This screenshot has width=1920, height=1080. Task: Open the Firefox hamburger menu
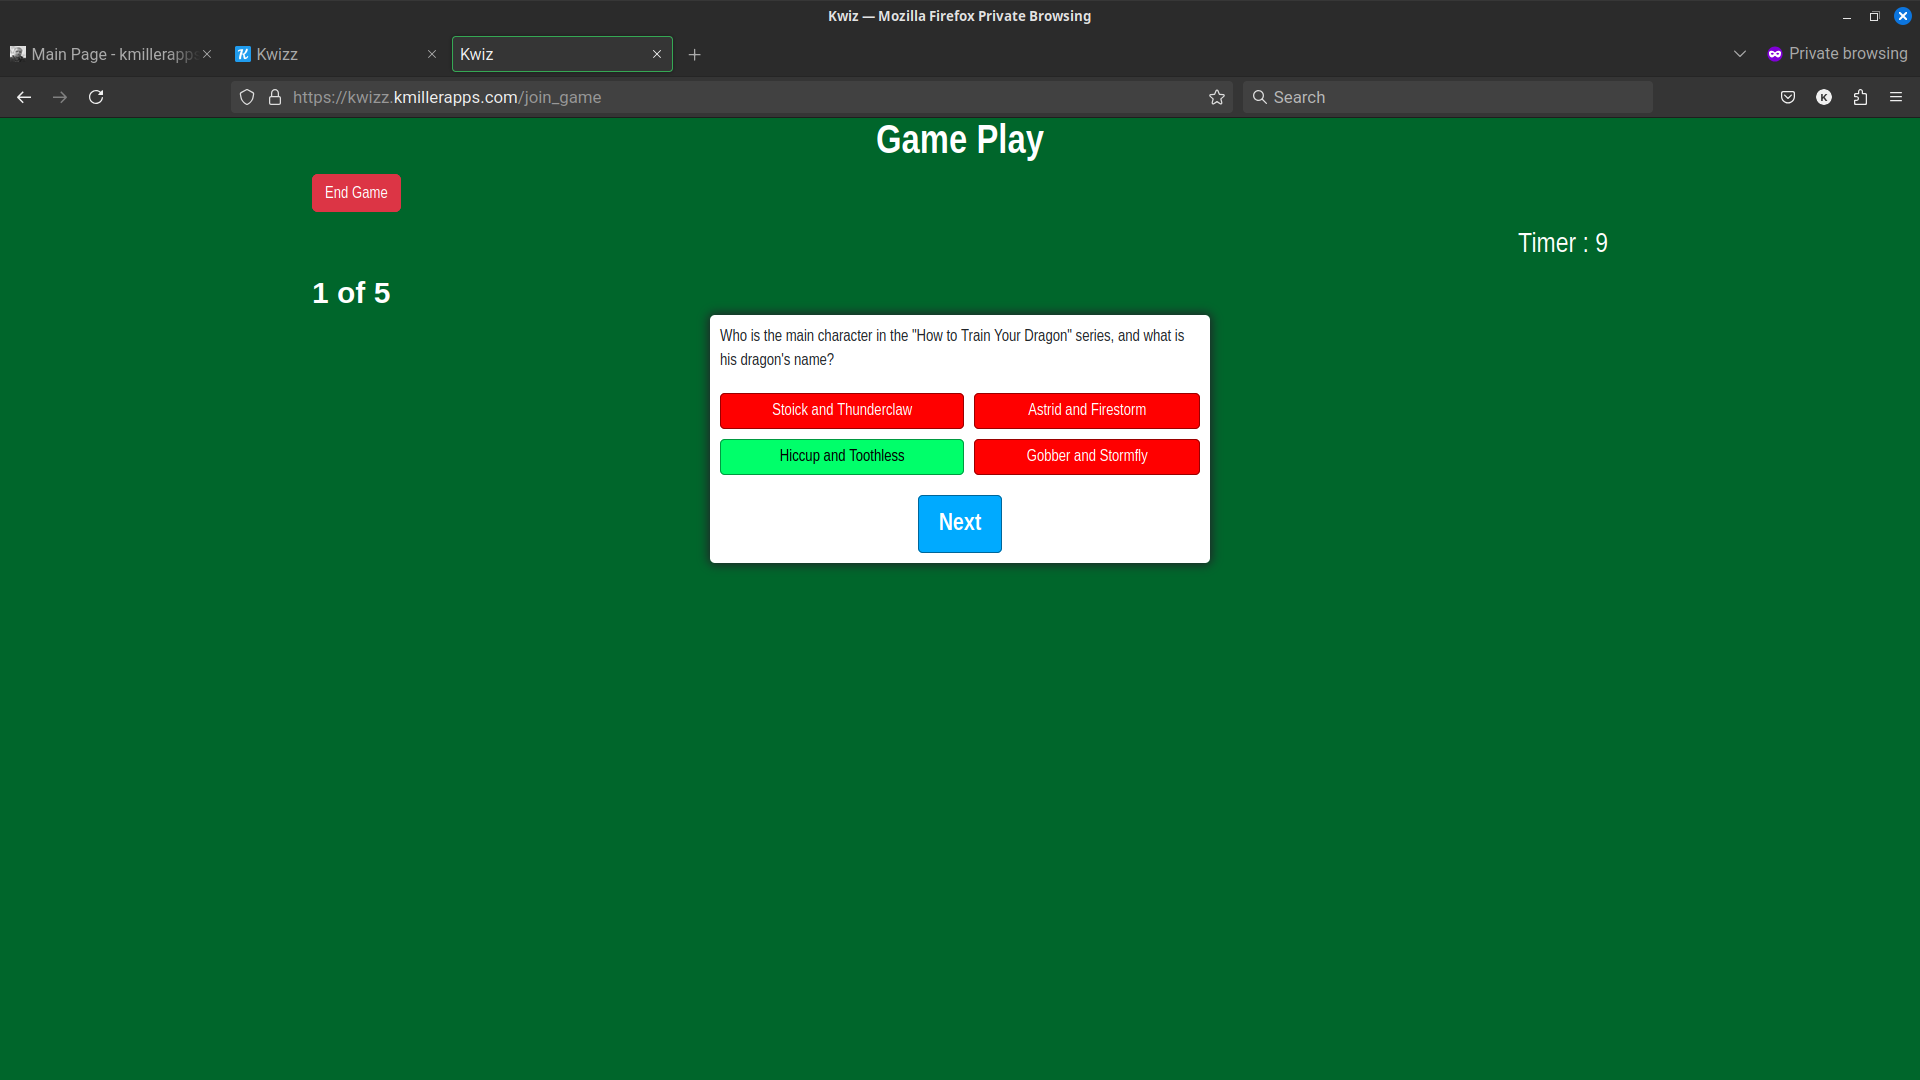click(x=1896, y=97)
